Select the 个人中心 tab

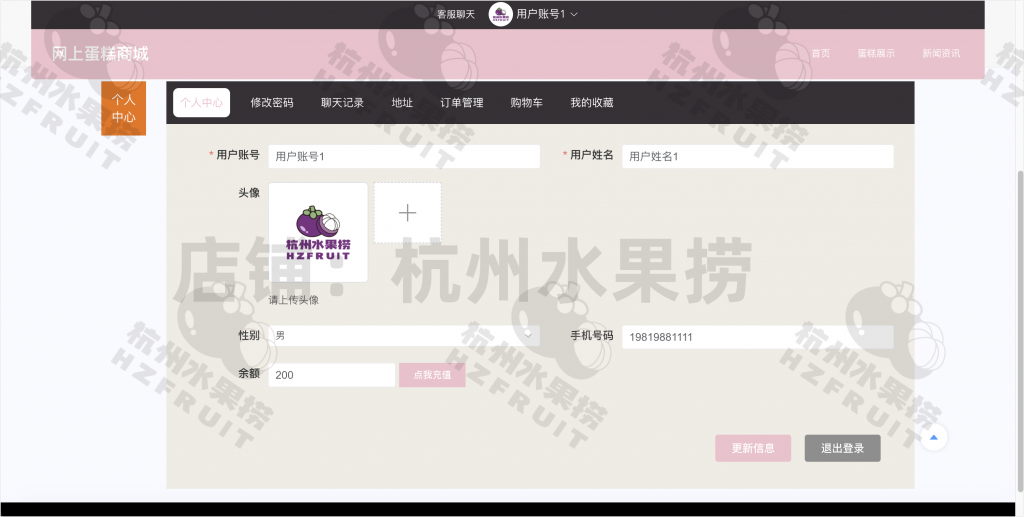201,102
